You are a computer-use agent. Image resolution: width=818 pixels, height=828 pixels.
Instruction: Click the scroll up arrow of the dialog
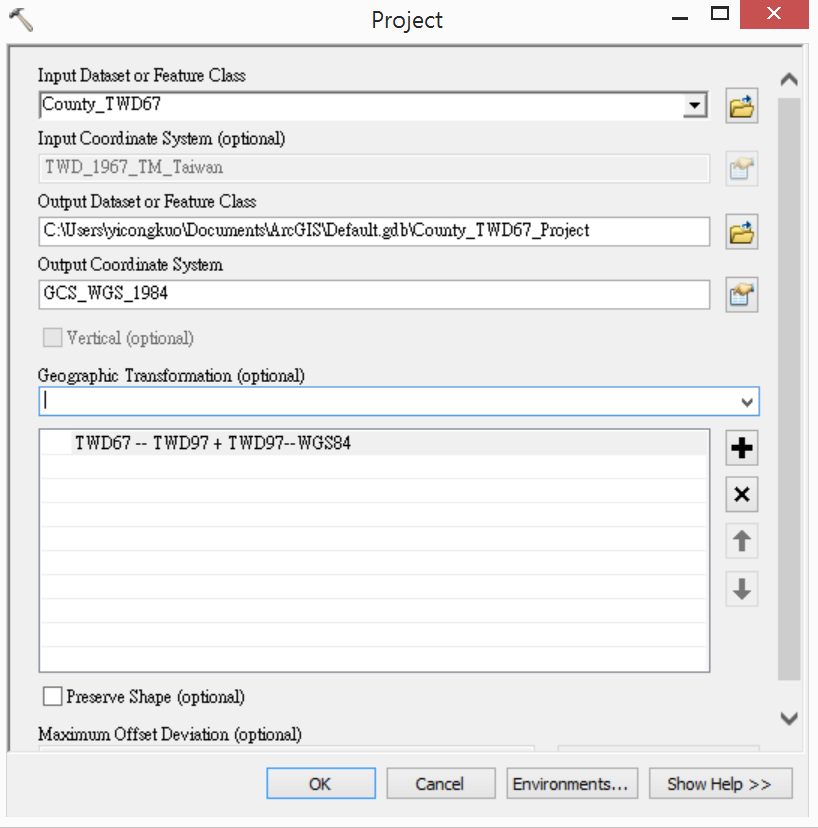pyautogui.click(x=789, y=80)
